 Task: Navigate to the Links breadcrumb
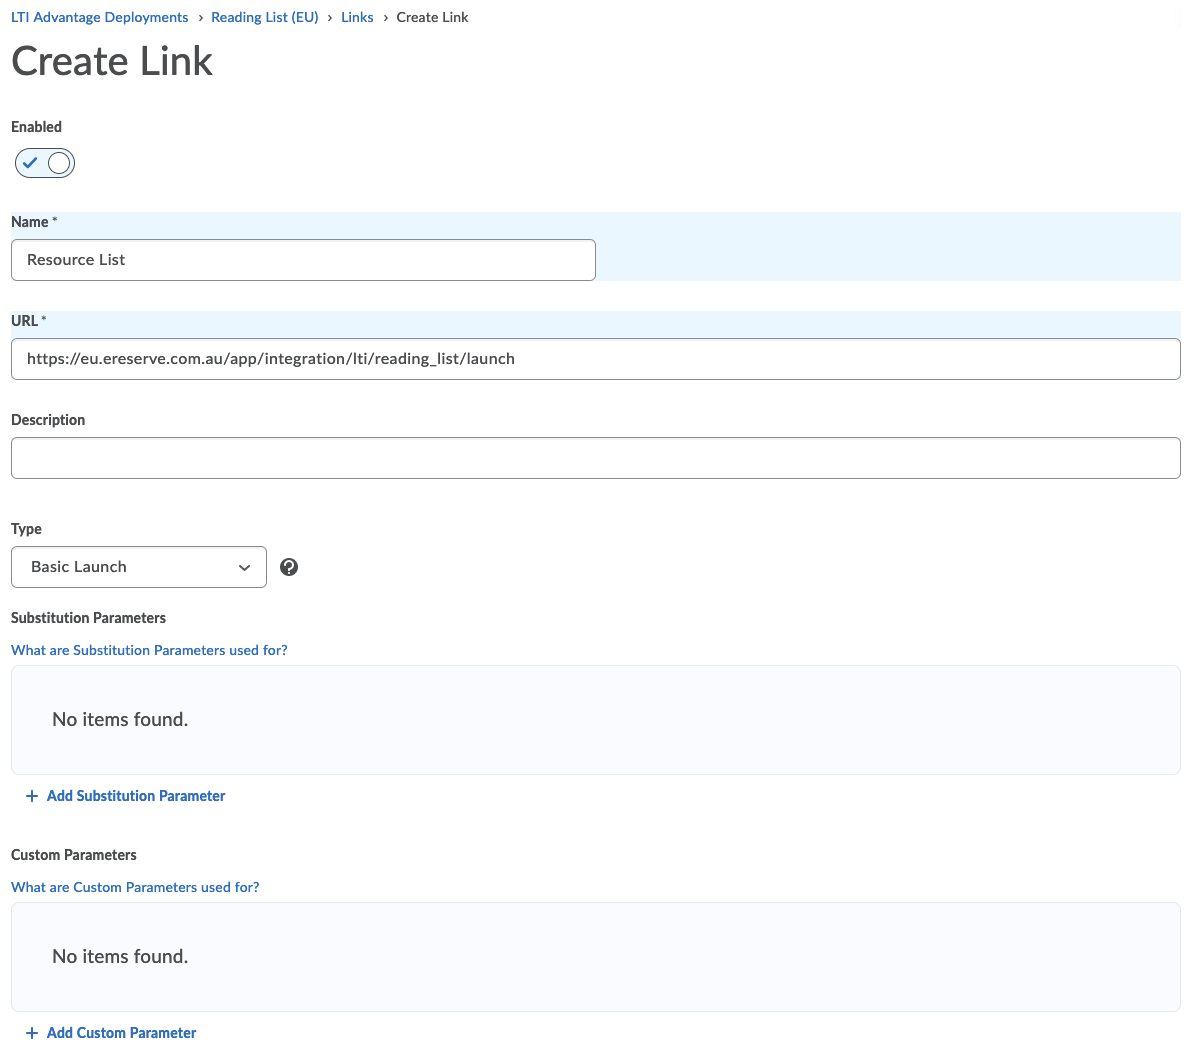coord(357,17)
